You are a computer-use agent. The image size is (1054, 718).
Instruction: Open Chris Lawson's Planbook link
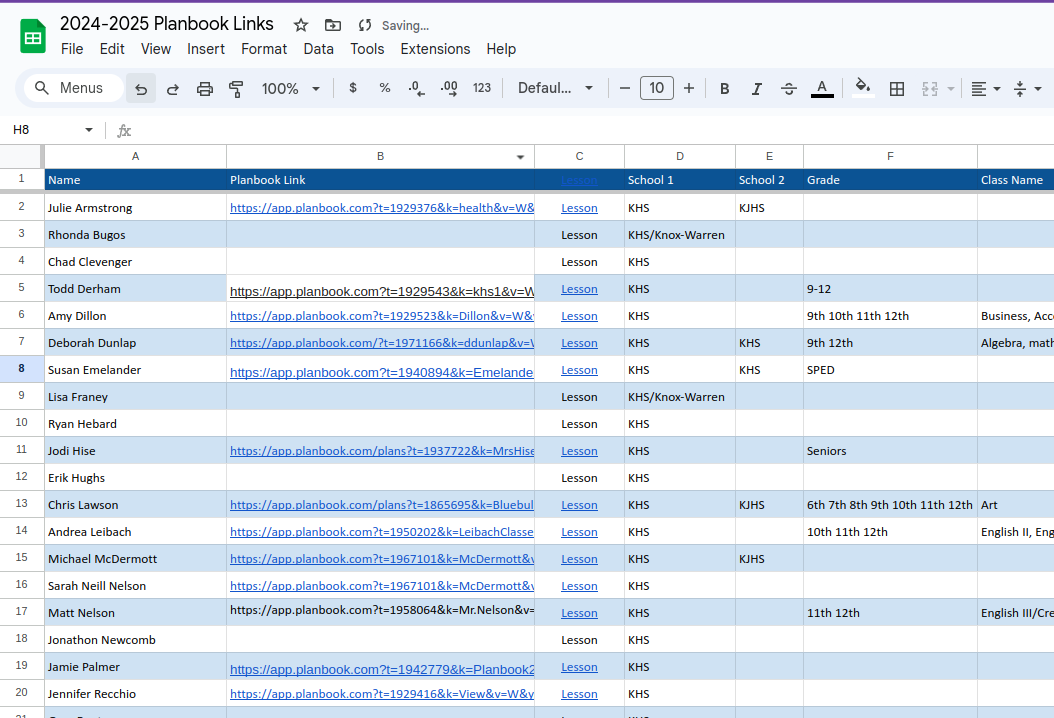[381, 505]
